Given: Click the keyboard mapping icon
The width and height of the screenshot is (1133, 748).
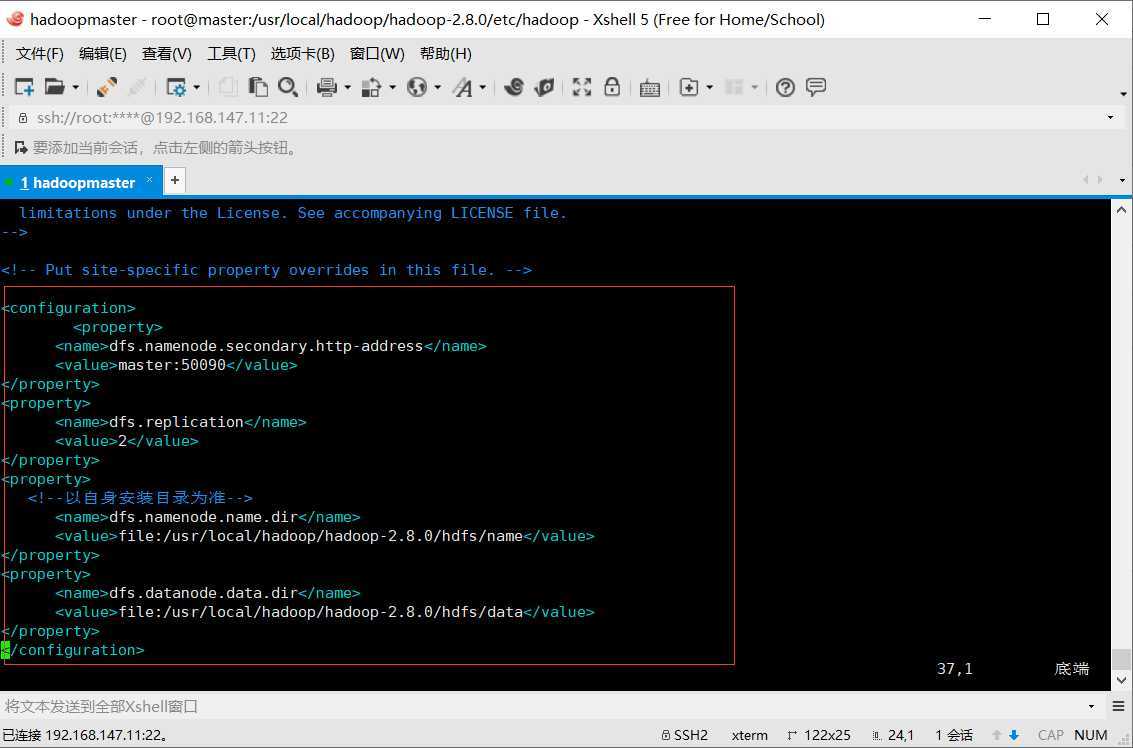Looking at the screenshot, I should point(650,87).
